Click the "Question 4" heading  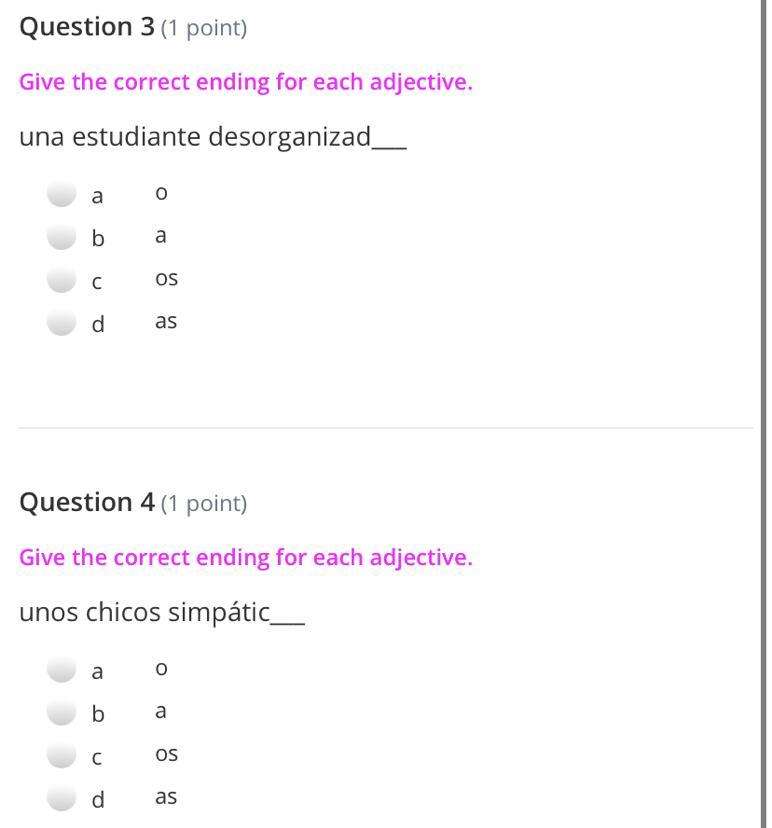click(x=87, y=502)
